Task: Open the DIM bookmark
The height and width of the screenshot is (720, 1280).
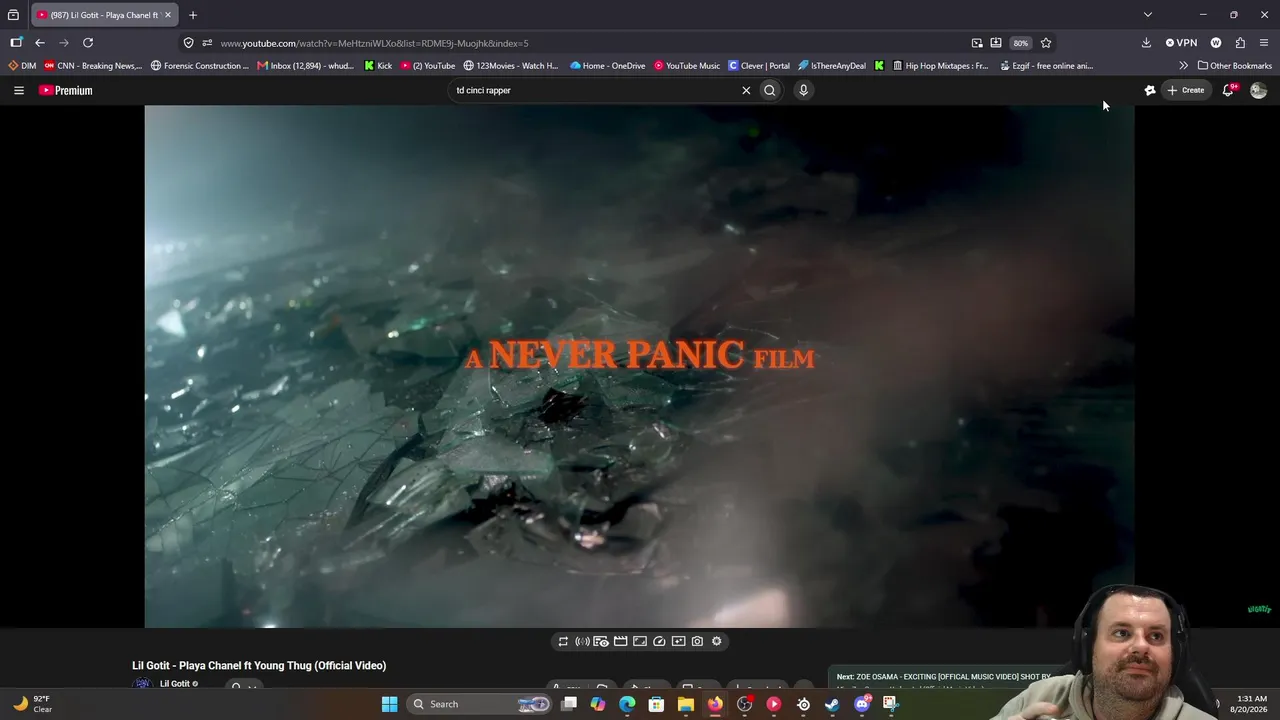Action: 22,66
